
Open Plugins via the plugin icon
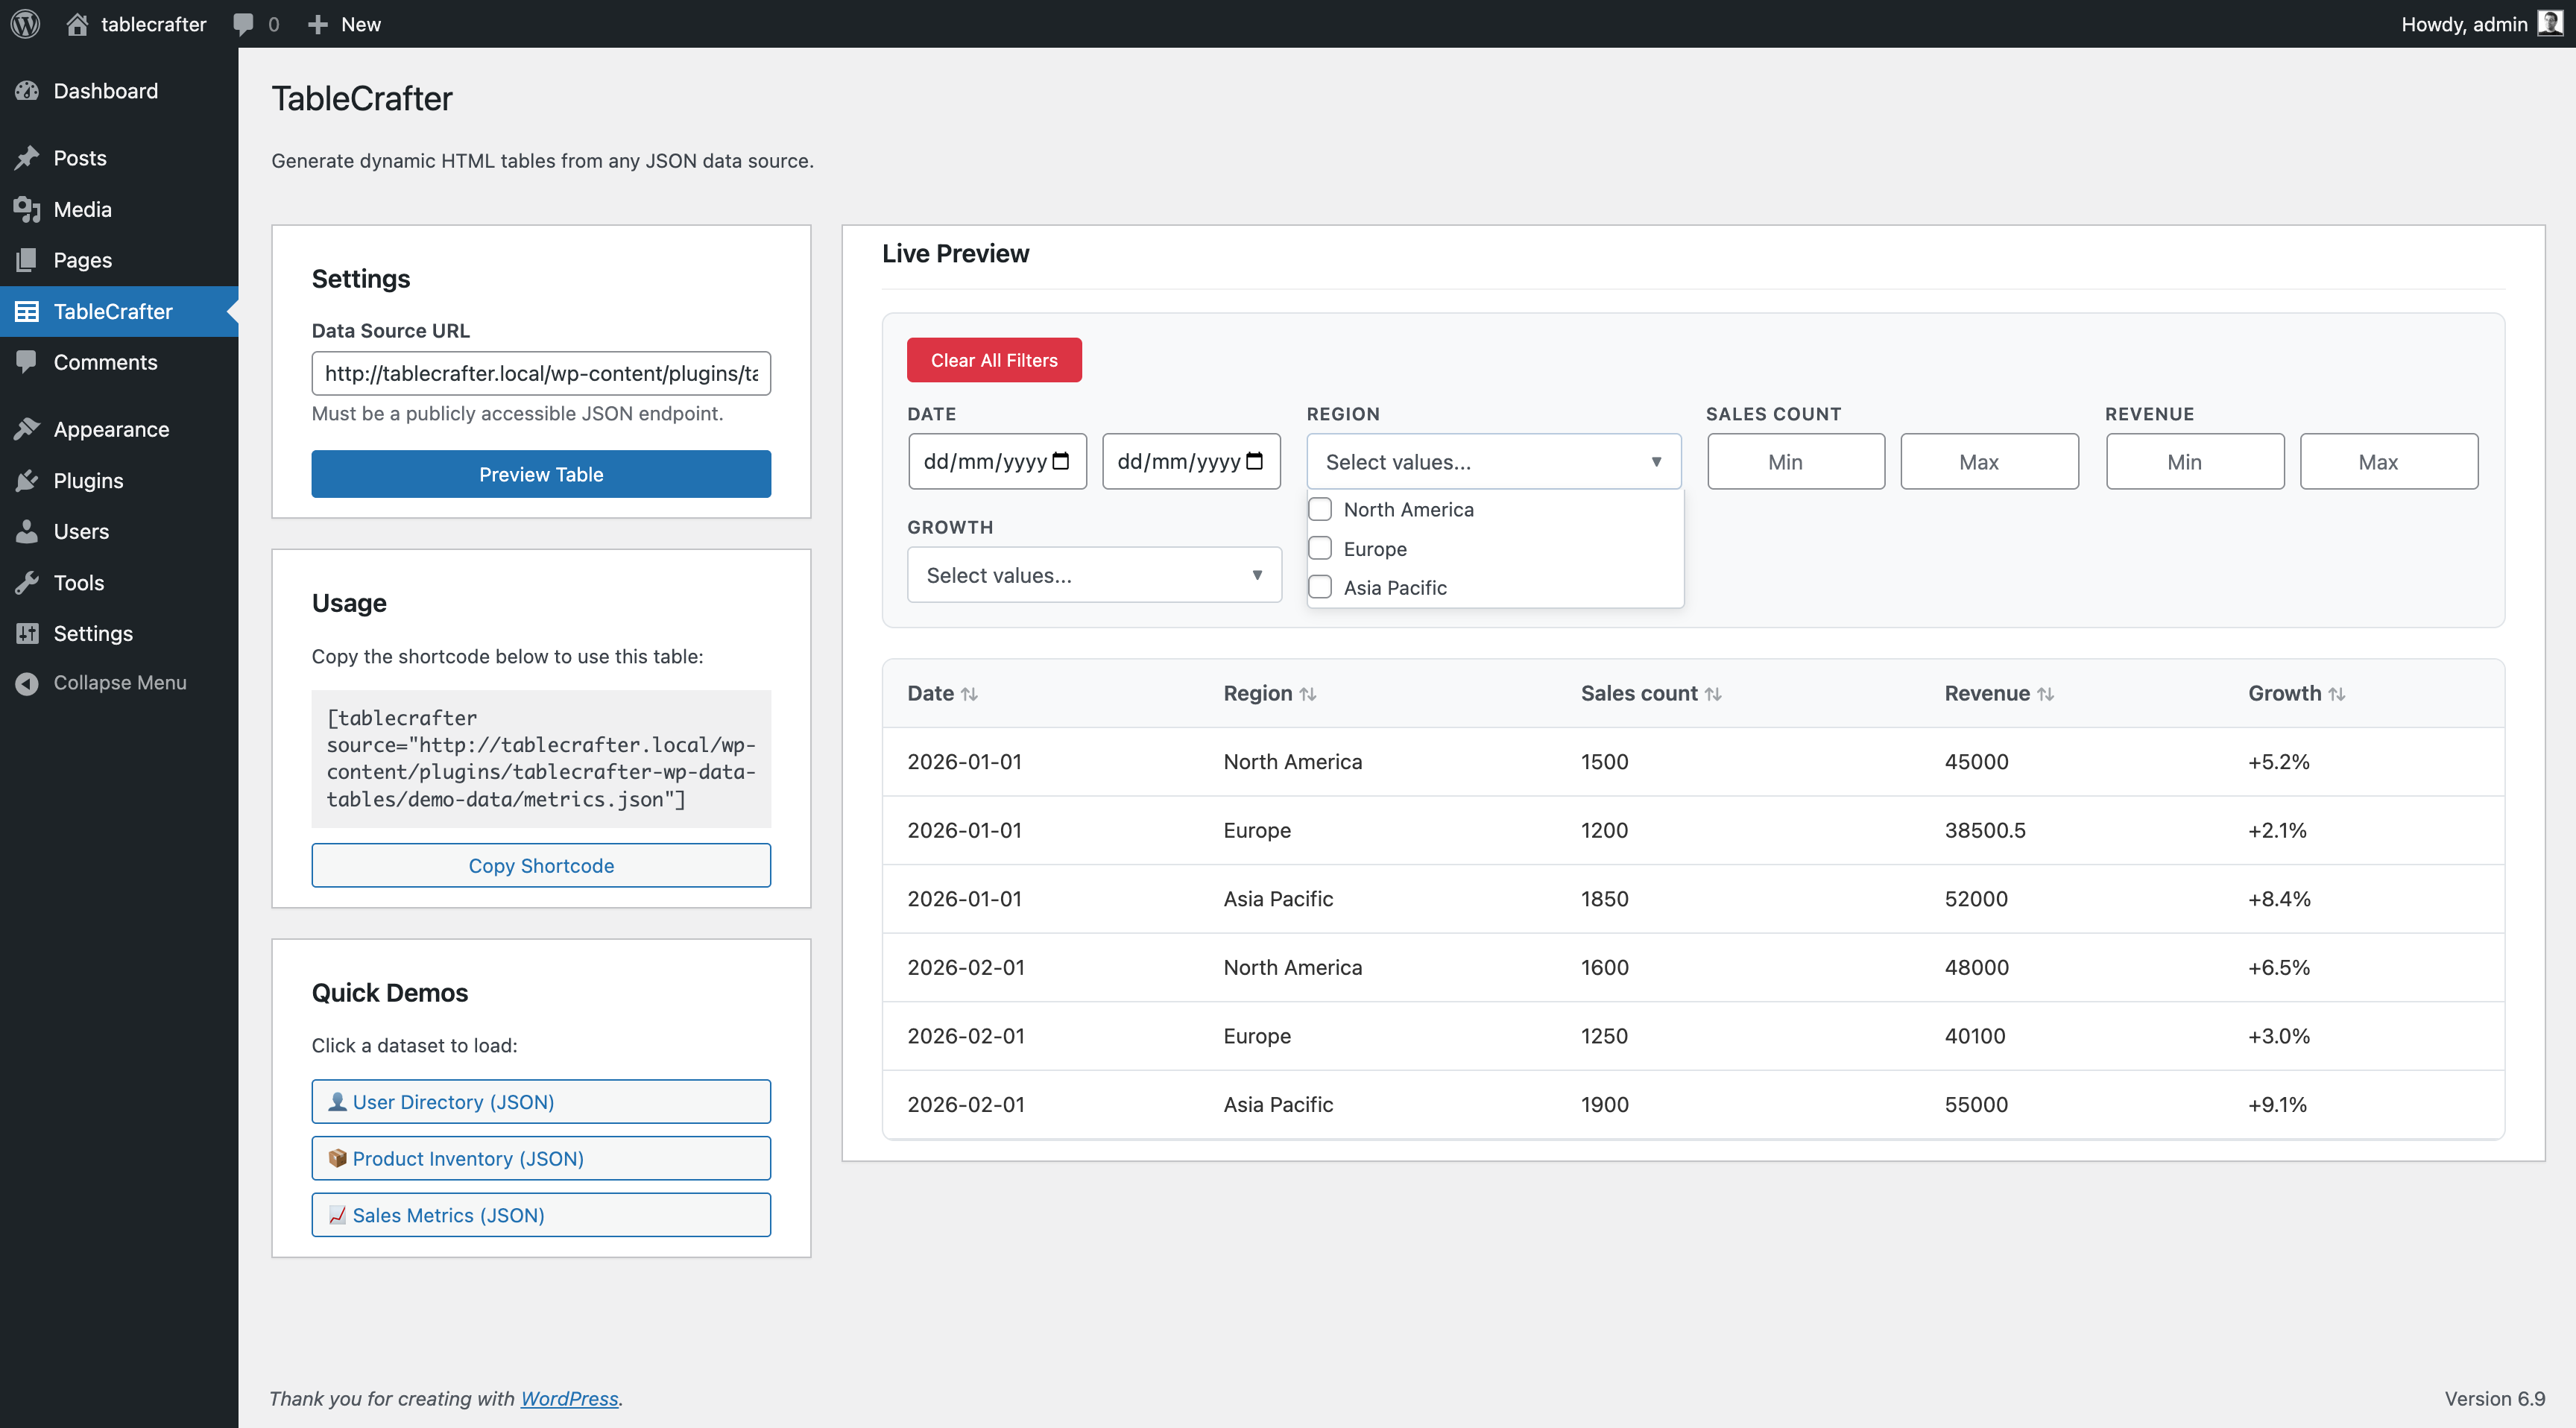coord(27,480)
